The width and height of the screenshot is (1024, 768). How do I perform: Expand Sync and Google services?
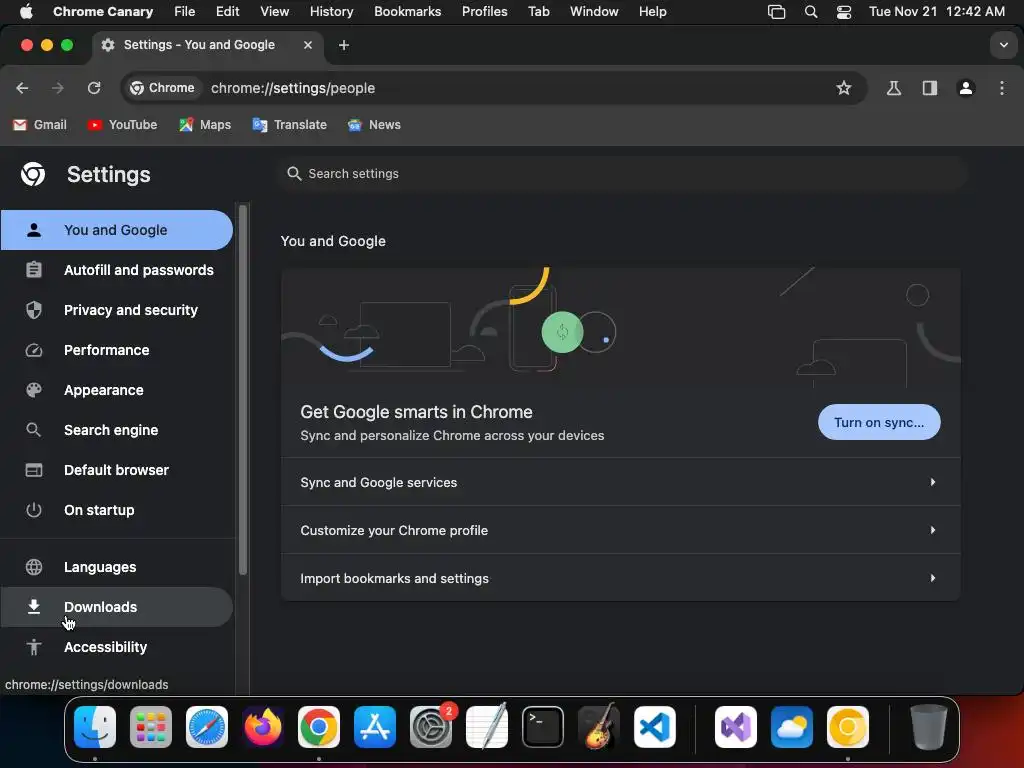620,482
